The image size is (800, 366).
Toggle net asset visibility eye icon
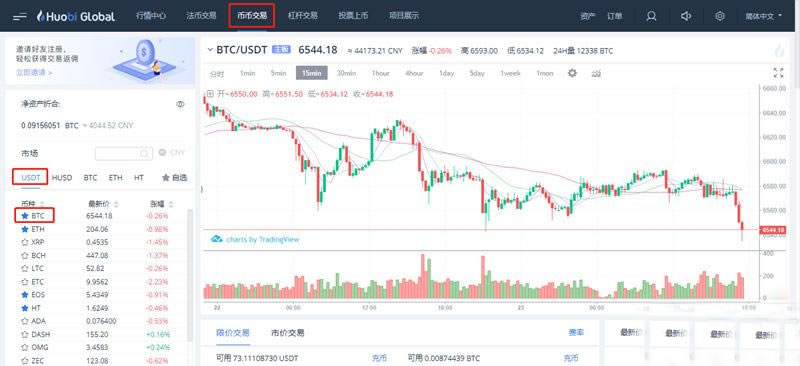180,104
